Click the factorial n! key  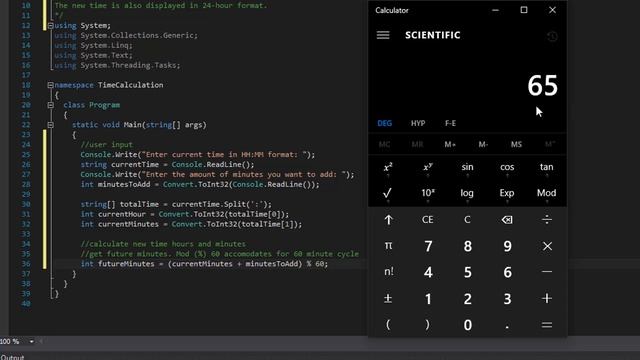pyautogui.click(x=388, y=272)
